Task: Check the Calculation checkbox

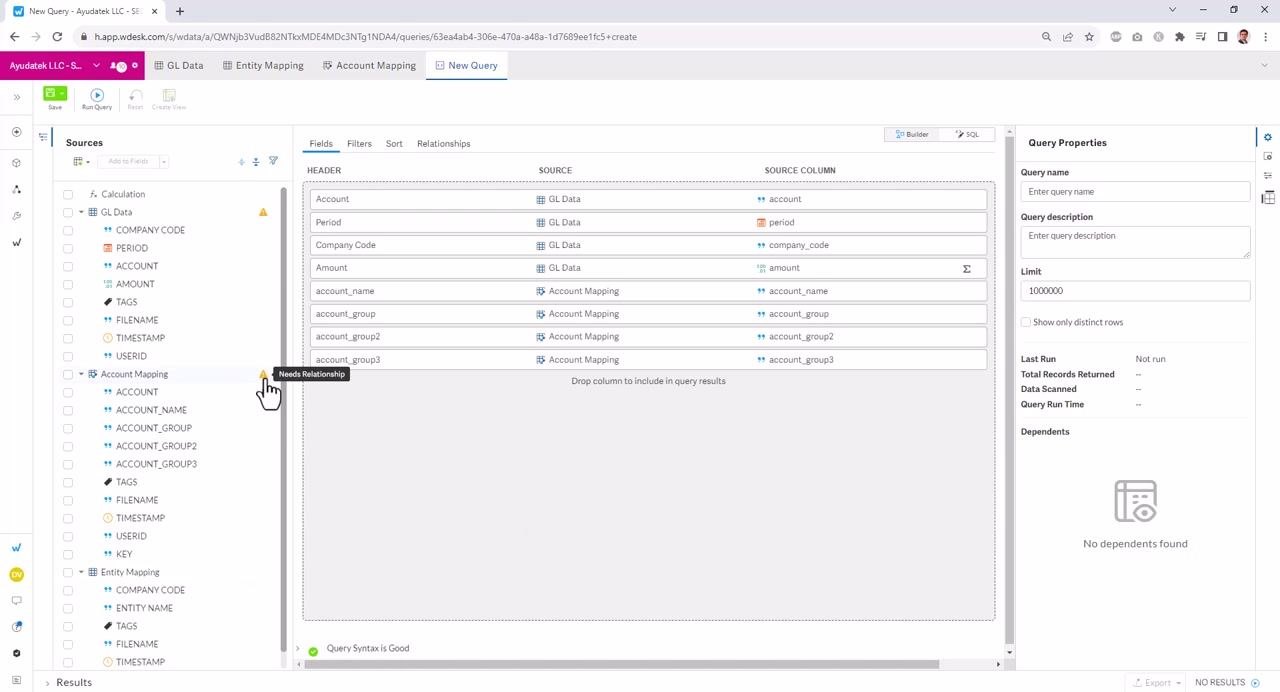Action: click(68, 194)
